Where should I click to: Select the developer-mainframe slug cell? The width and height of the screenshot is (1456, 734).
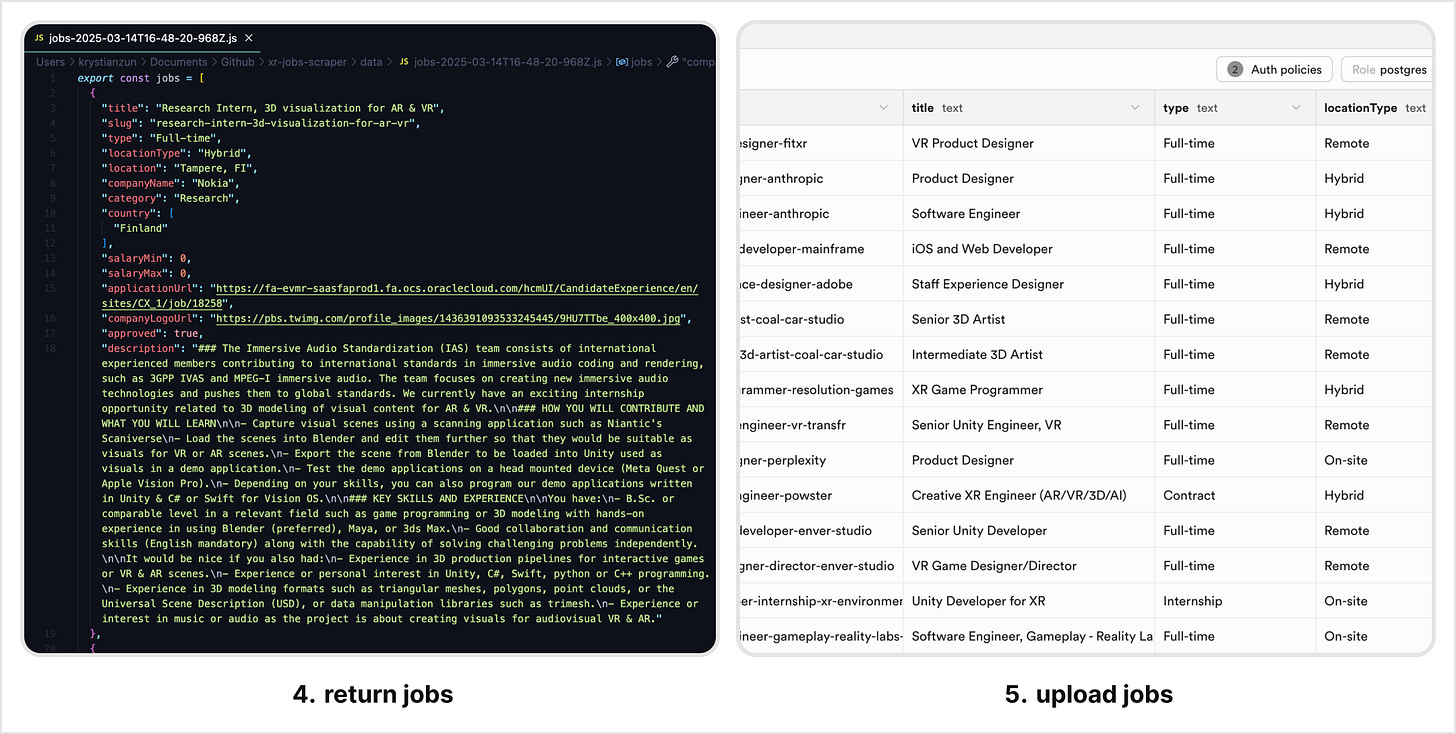[821, 249]
